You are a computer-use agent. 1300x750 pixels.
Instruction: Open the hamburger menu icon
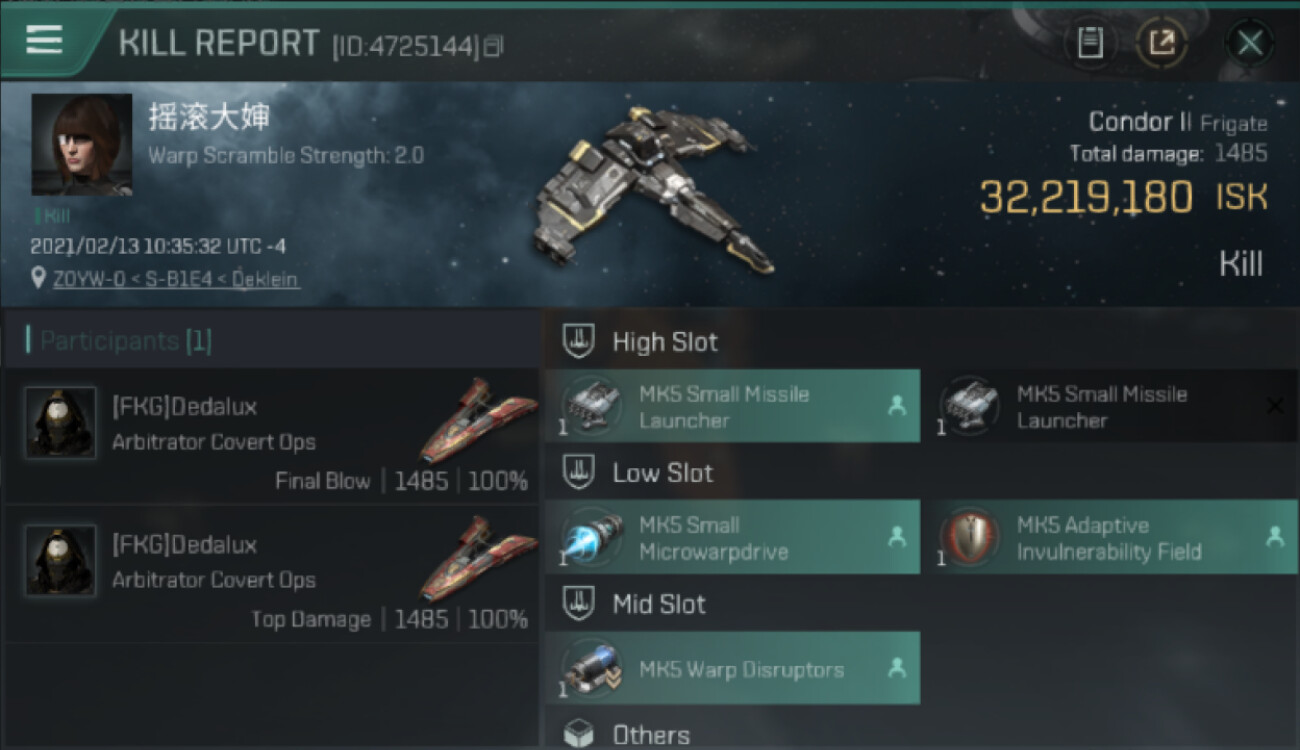(x=44, y=40)
